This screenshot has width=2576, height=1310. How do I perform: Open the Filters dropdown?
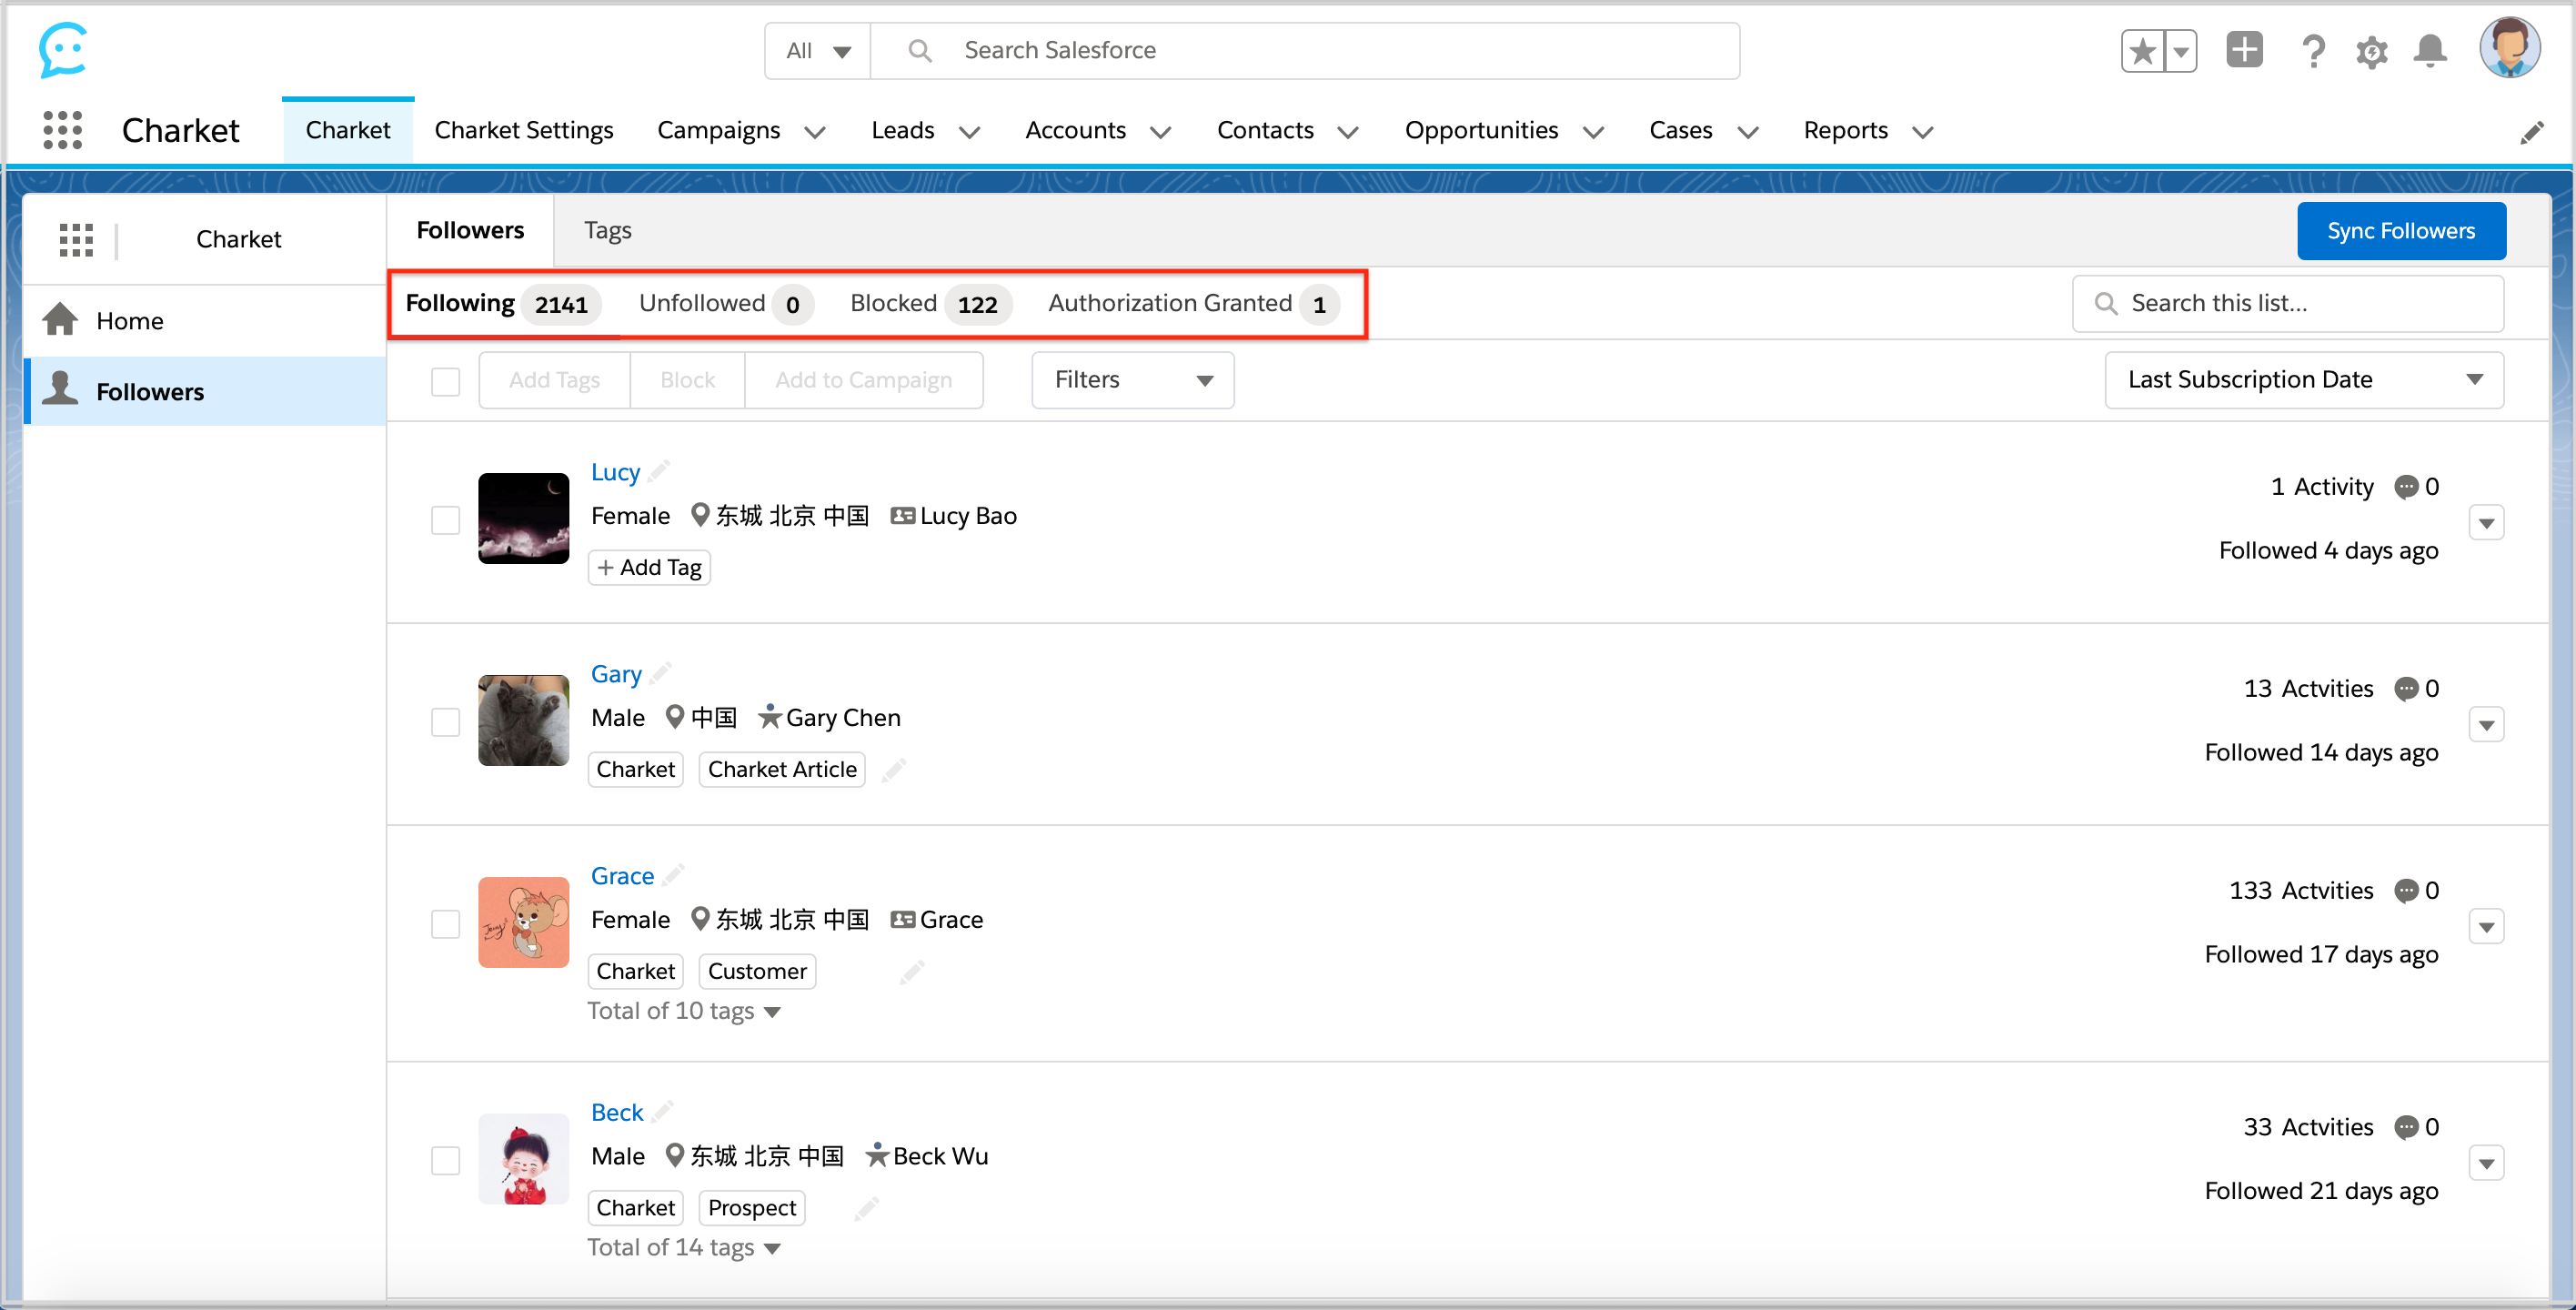(1132, 380)
